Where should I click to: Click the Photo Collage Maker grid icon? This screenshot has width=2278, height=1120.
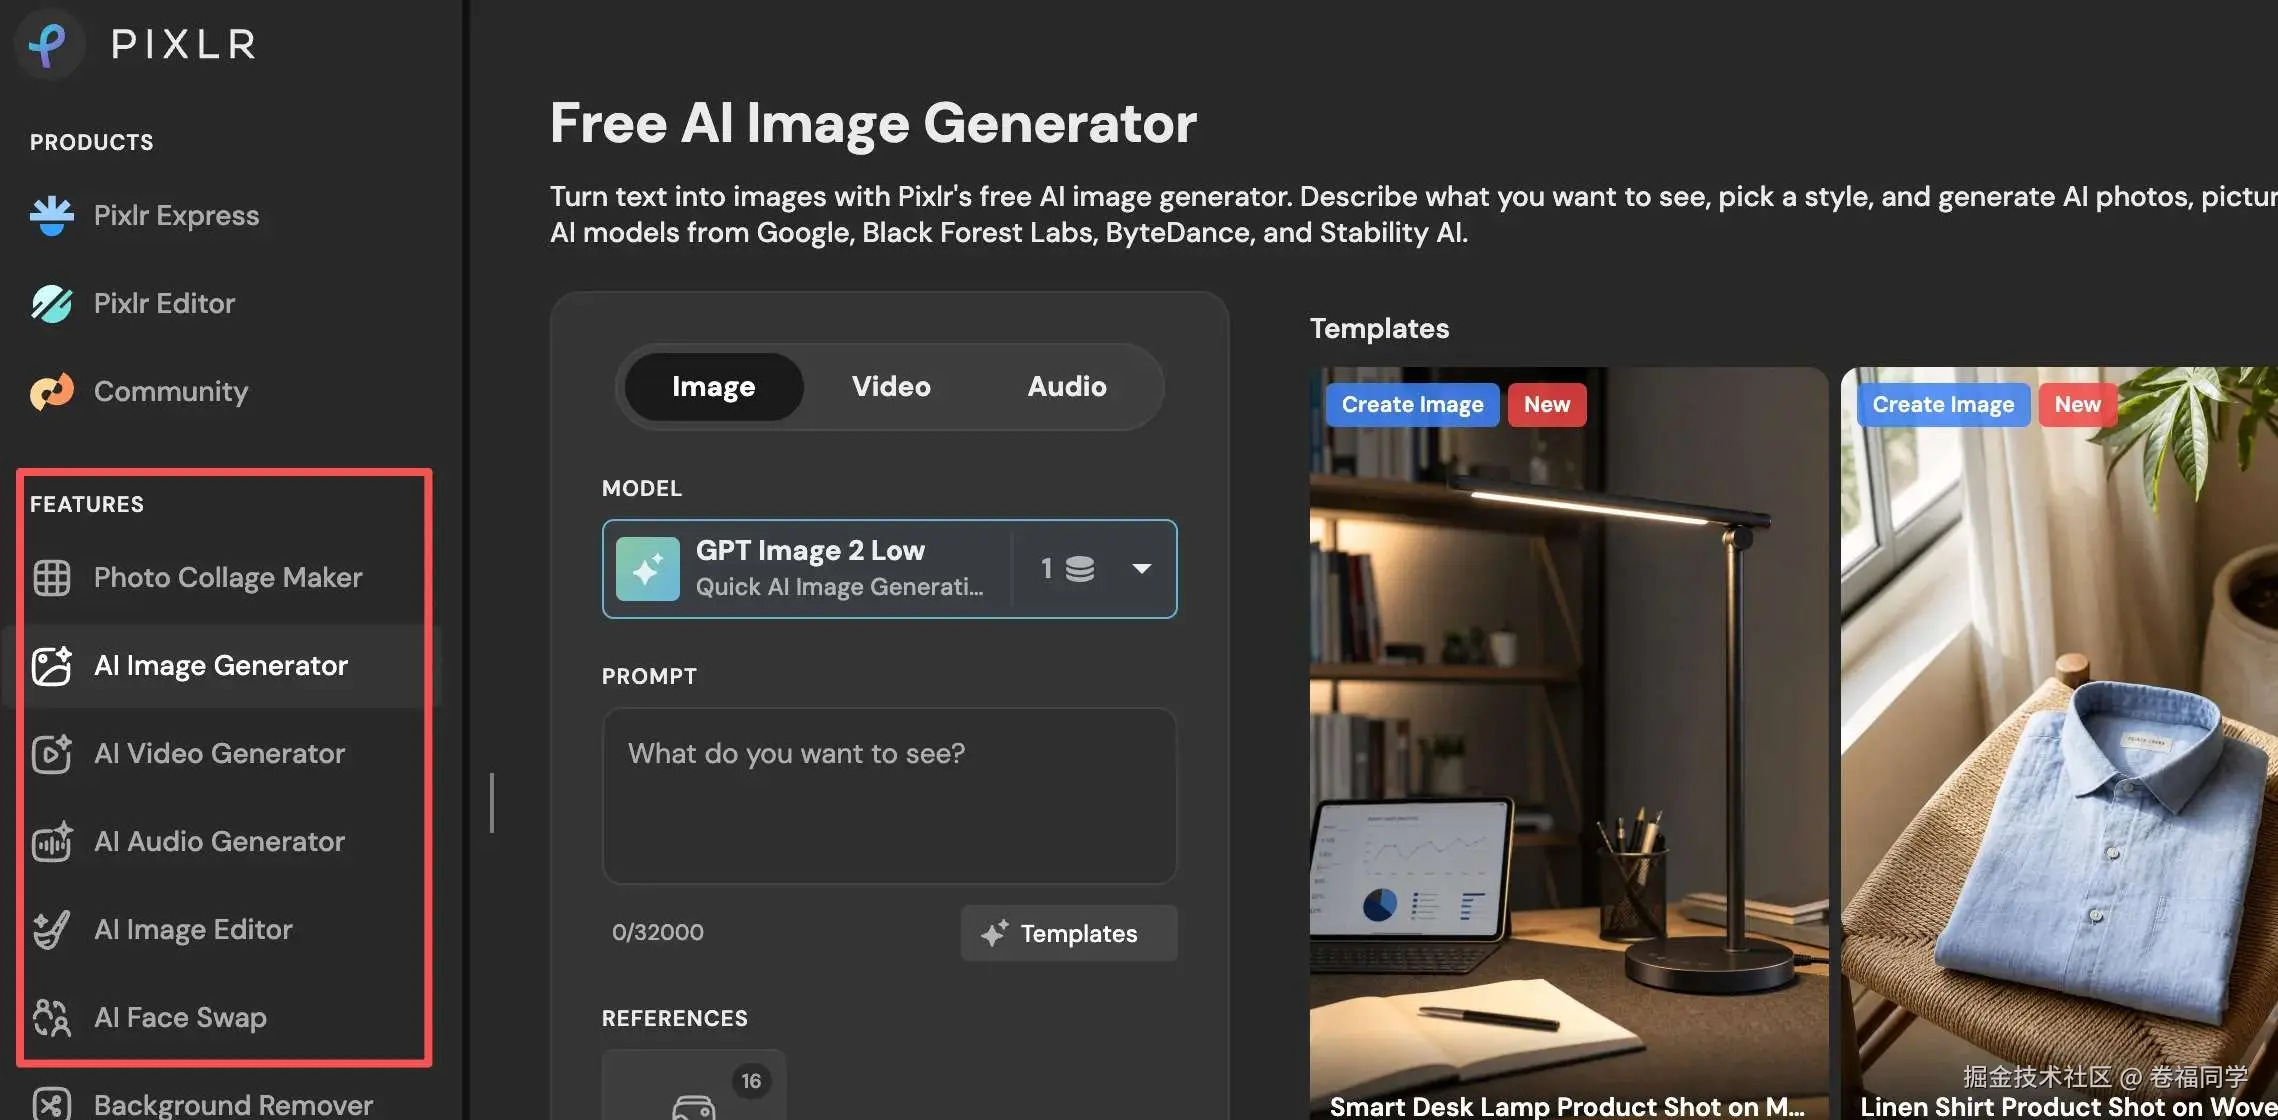[52, 577]
